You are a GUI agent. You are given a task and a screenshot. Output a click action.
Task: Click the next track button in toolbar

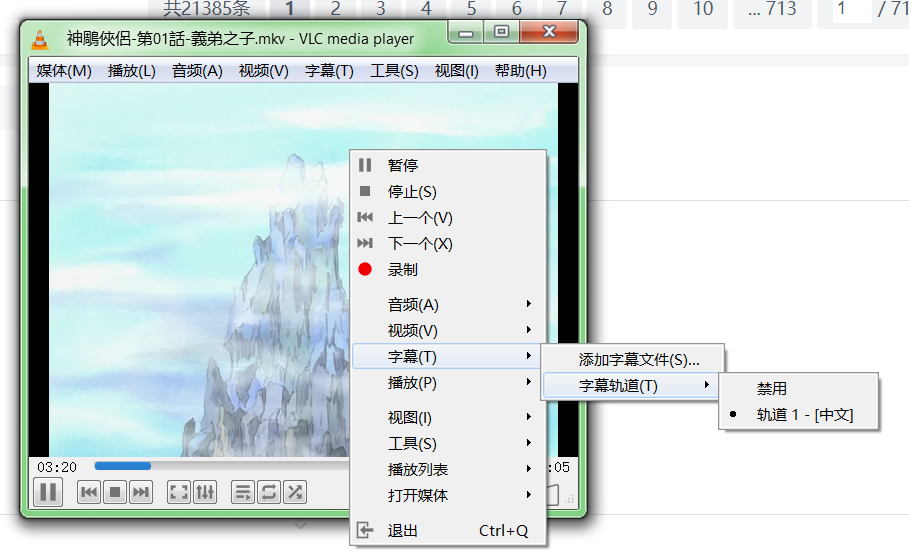pos(141,493)
